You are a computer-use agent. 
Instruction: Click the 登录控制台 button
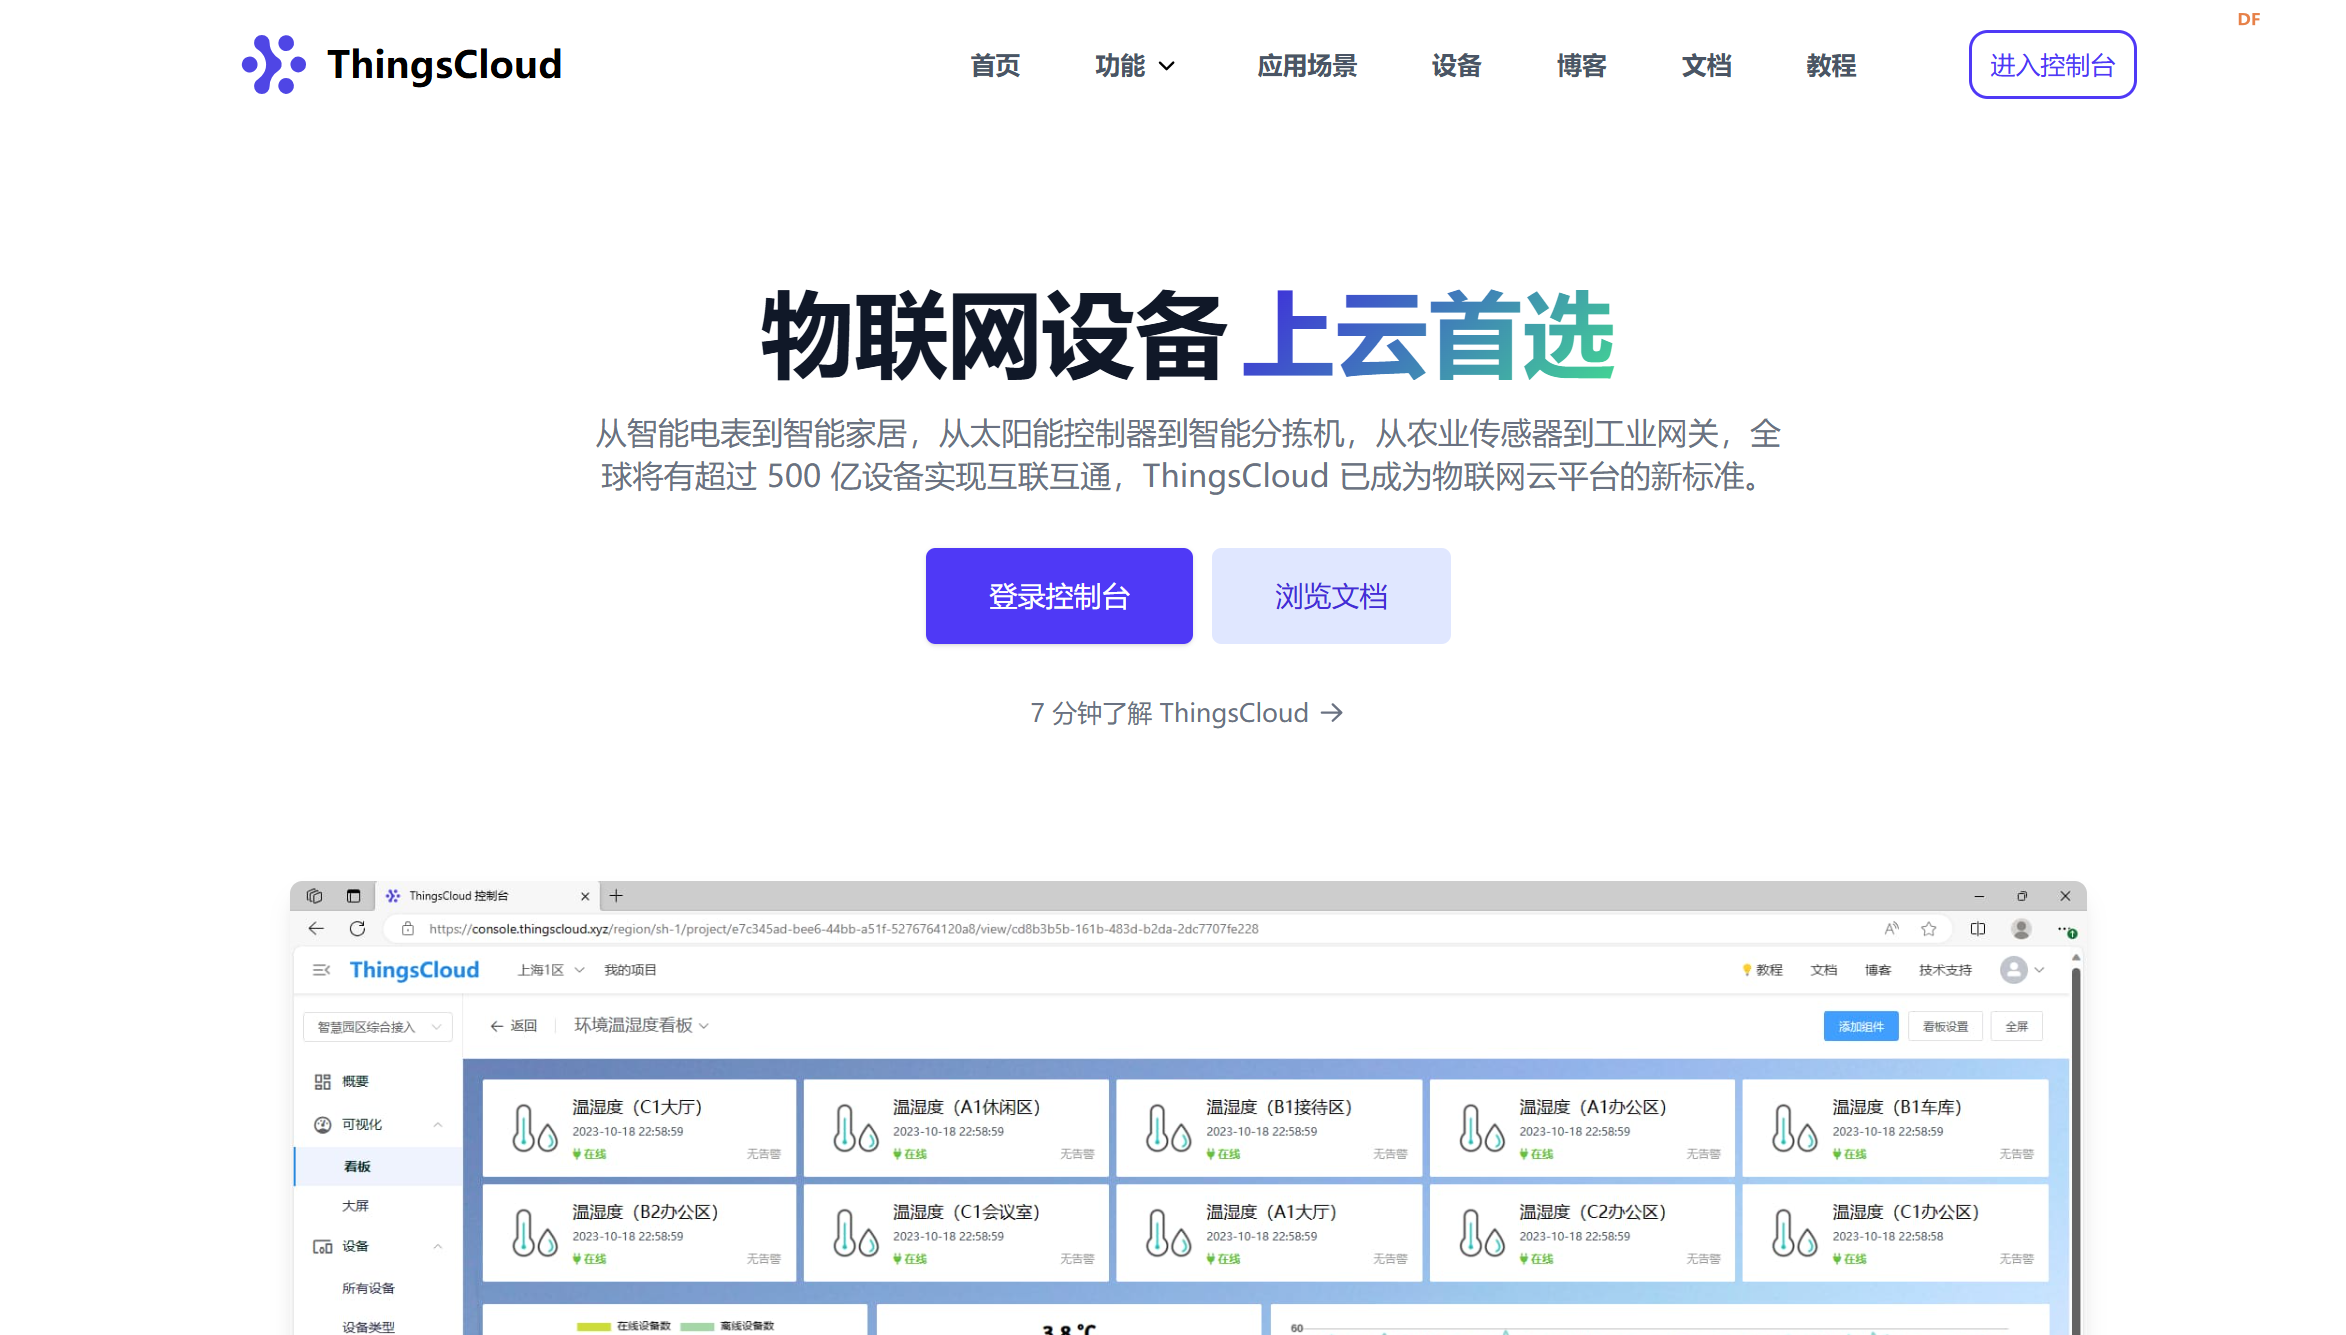[1059, 596]
